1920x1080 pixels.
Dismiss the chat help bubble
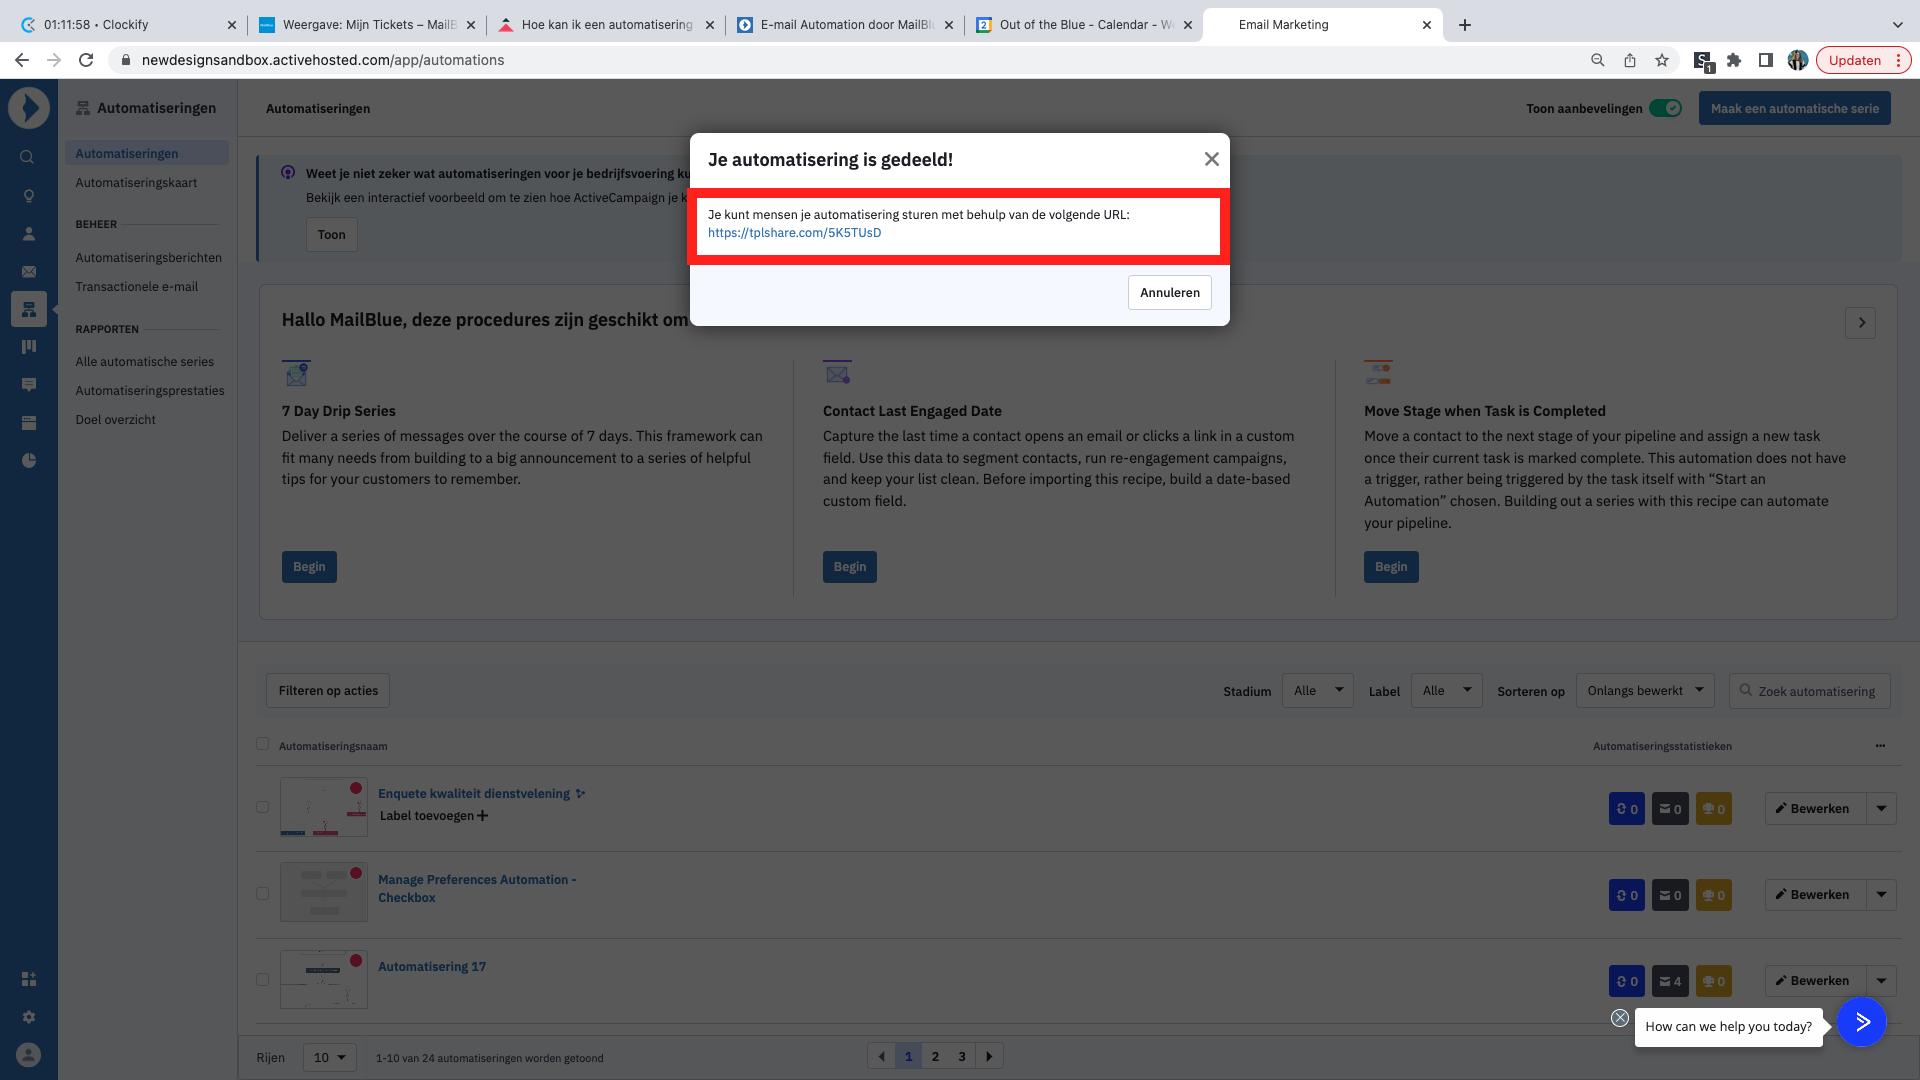coord(1620,1018)
